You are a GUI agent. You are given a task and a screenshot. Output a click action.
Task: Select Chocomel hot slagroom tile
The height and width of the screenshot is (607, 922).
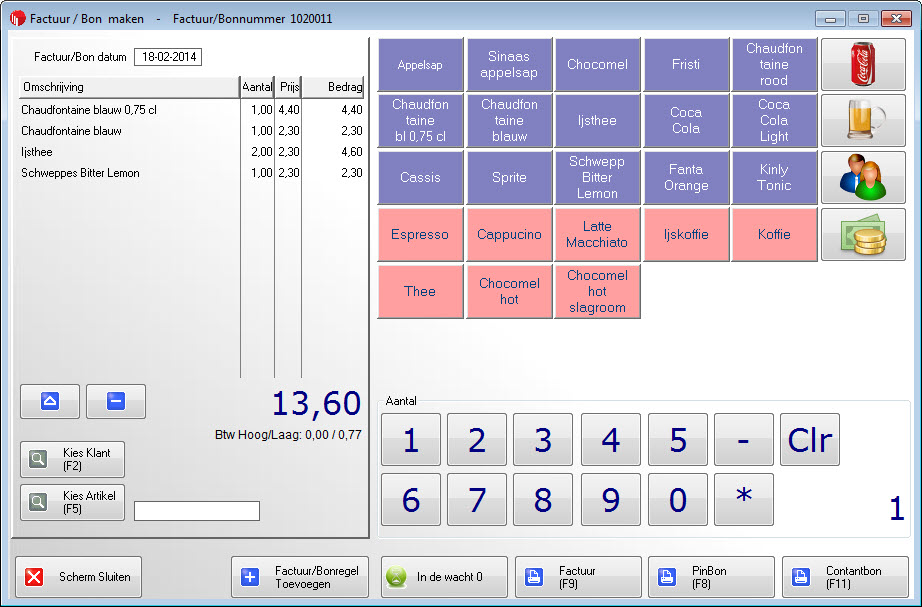click(x=597, y=291)
